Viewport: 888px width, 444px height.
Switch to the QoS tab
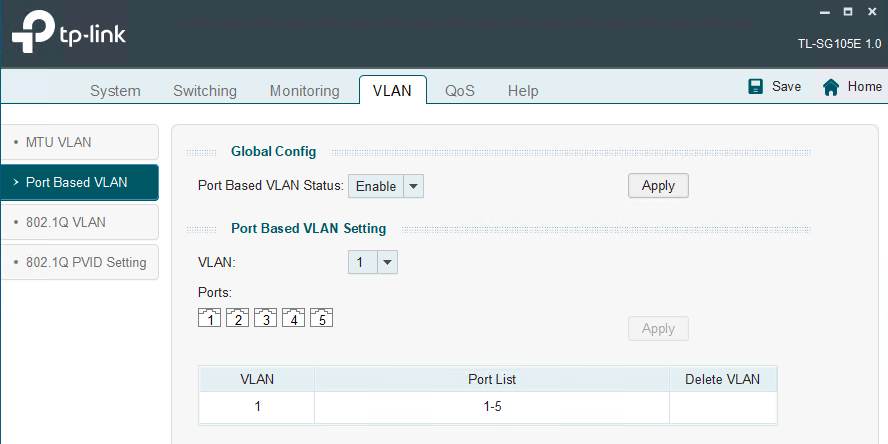point(460,91)
